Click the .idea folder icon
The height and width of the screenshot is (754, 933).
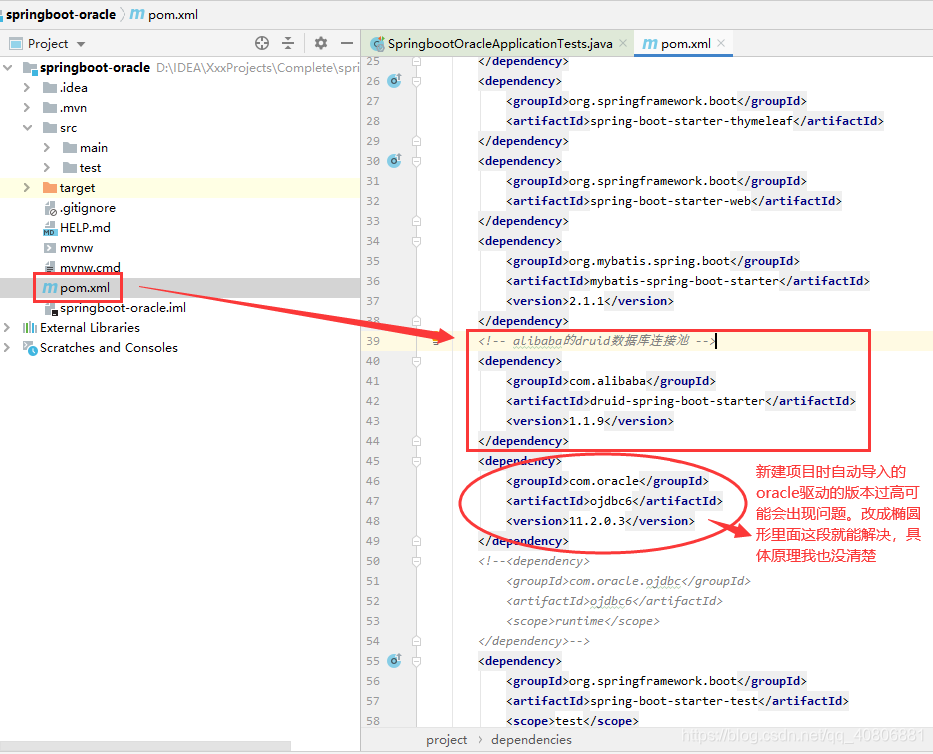50,87
